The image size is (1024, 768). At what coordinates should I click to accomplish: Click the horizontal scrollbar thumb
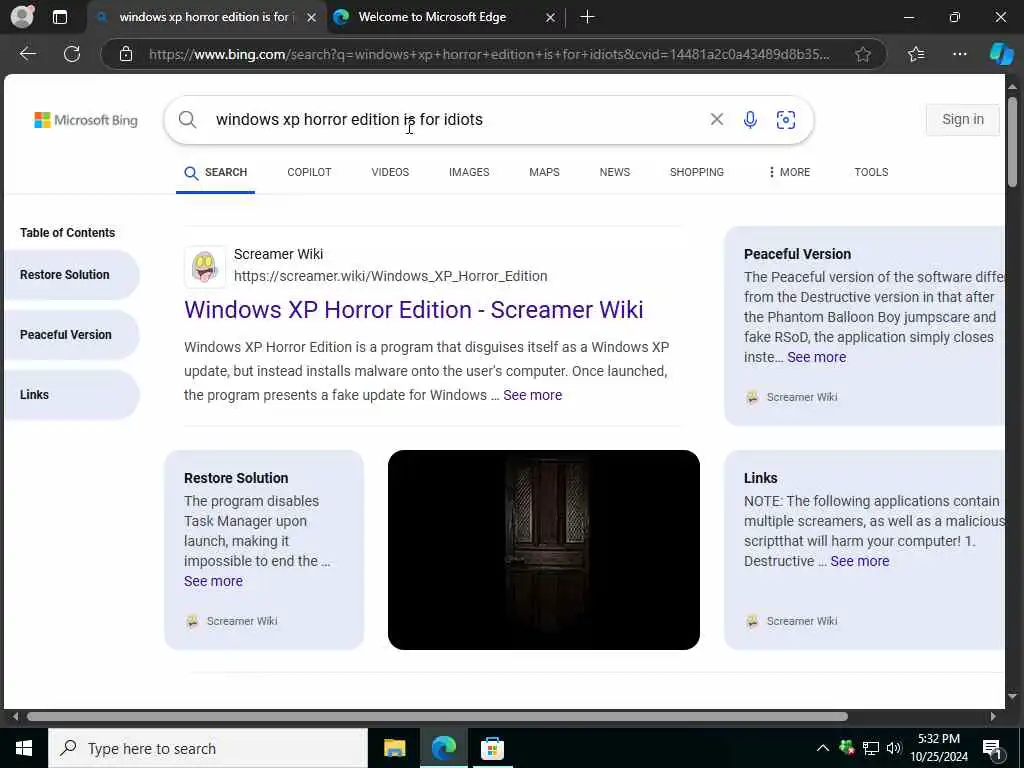click(x=438, y=716)
